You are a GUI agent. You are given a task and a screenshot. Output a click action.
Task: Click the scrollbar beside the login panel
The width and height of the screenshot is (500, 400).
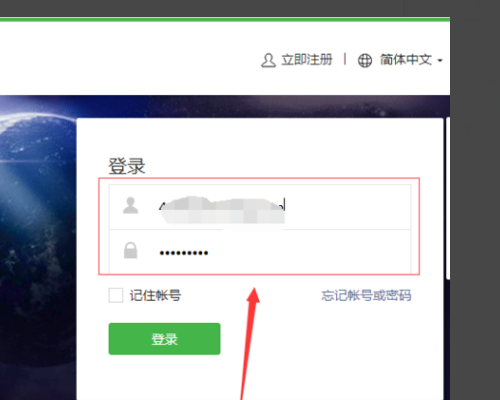pyautogui.click(x=448, y=198)
